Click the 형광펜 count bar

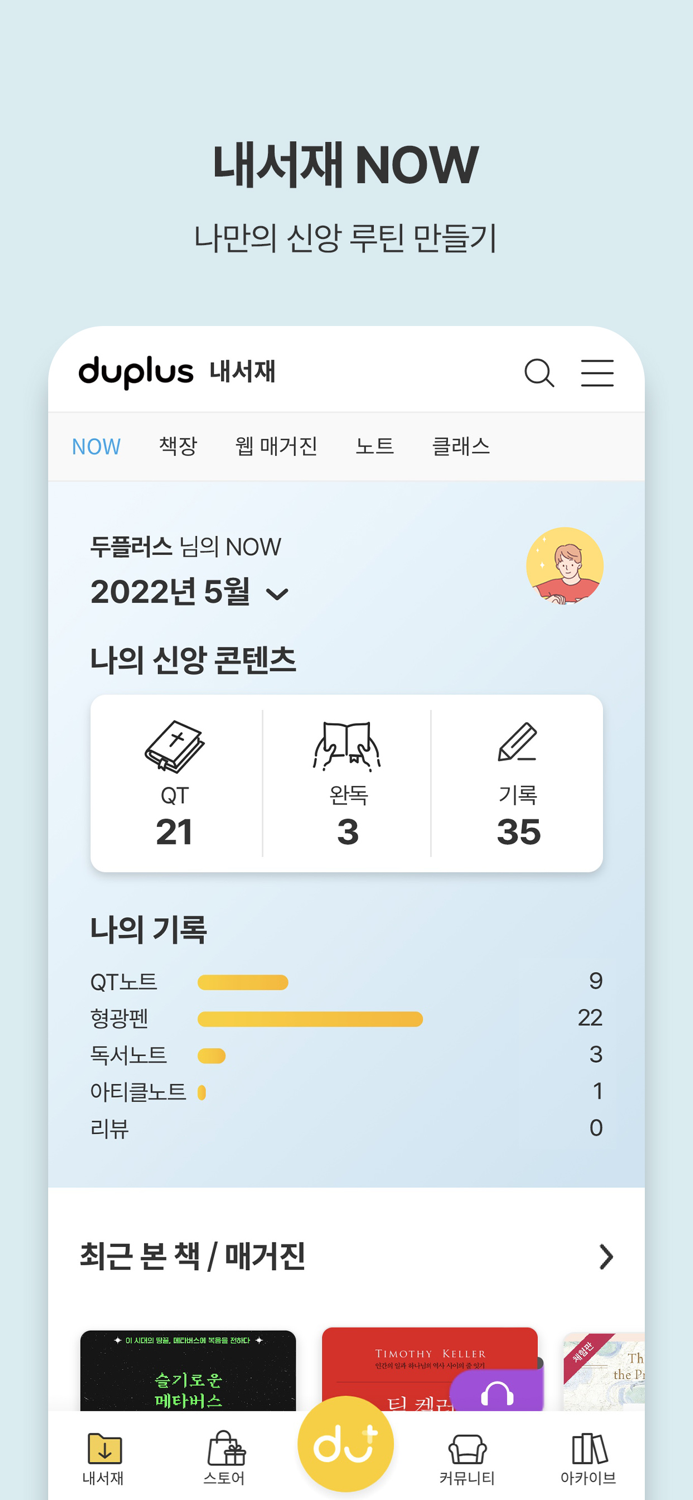310,1018
